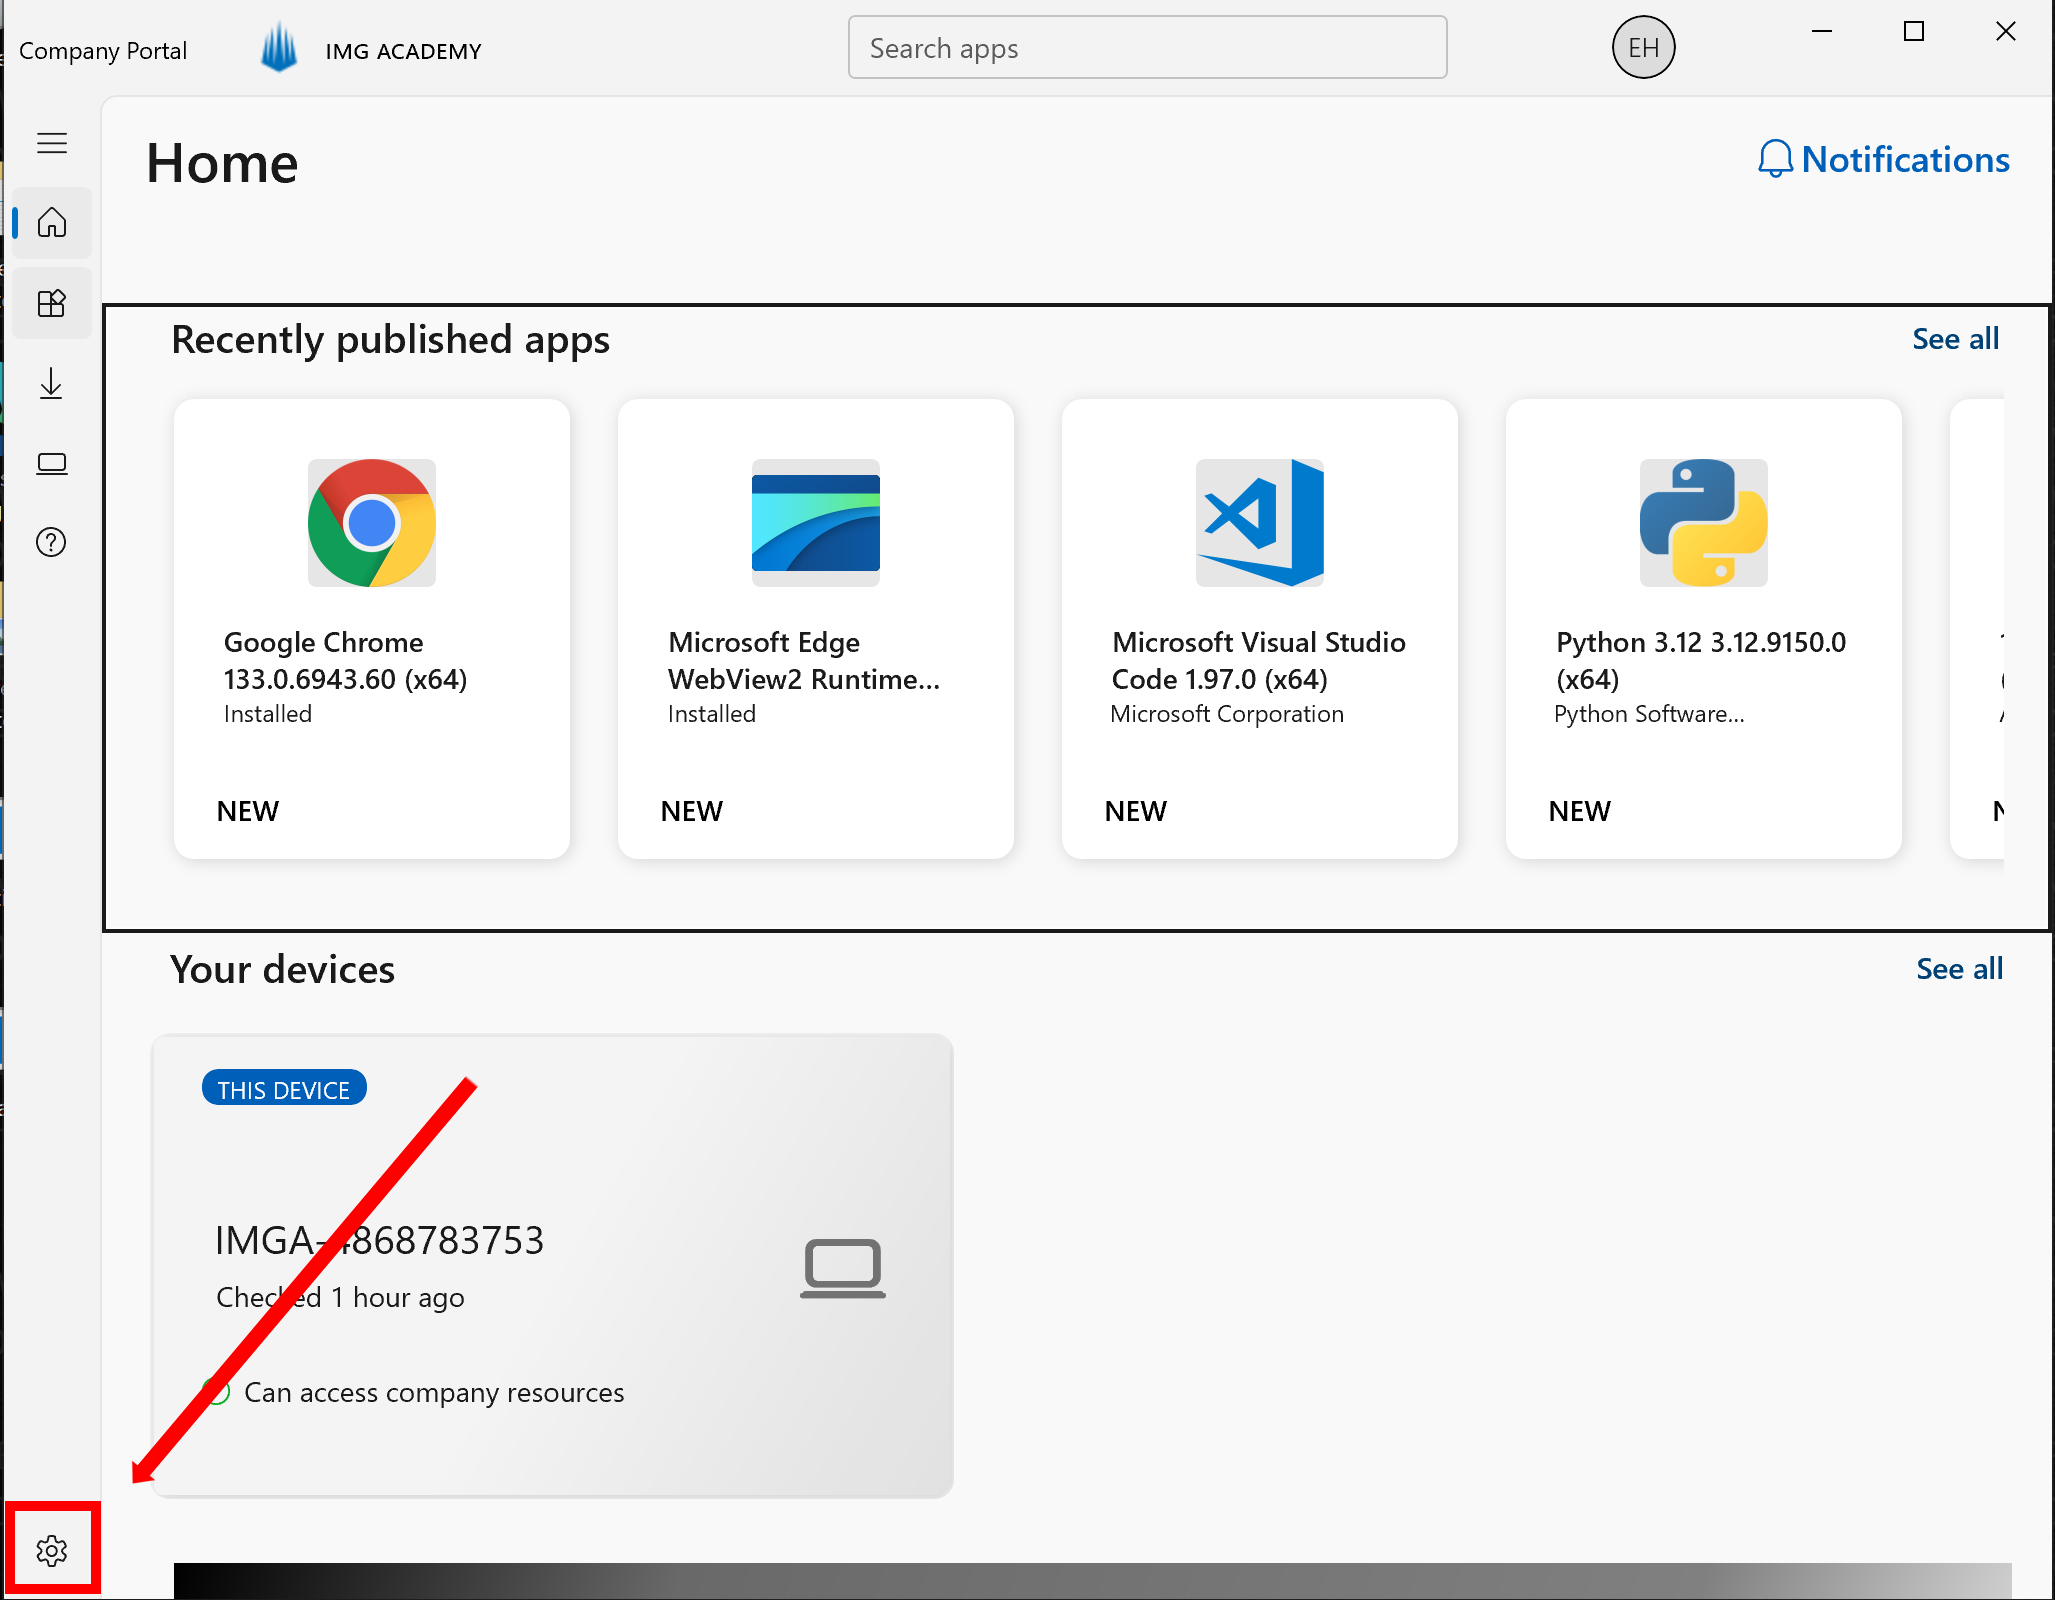Select device name IMGA-4868783753
2055x1600 pixels.
coord(379,1240)
